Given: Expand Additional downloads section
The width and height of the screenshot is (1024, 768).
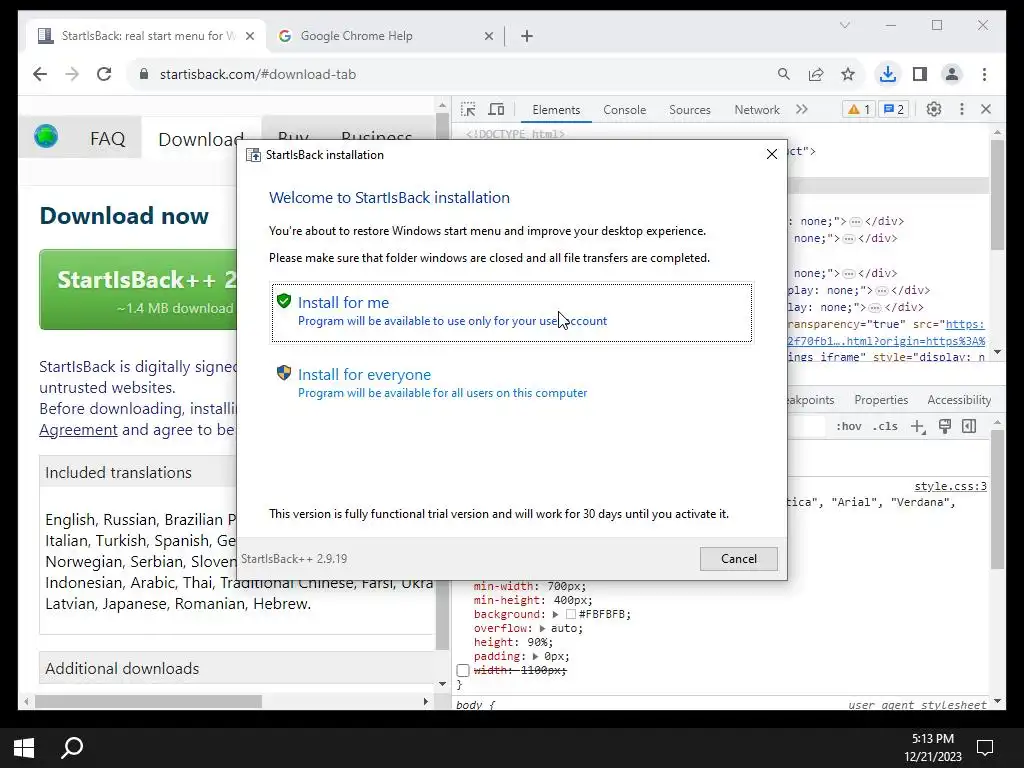Looking at the screenshot, I should (235, 668).
